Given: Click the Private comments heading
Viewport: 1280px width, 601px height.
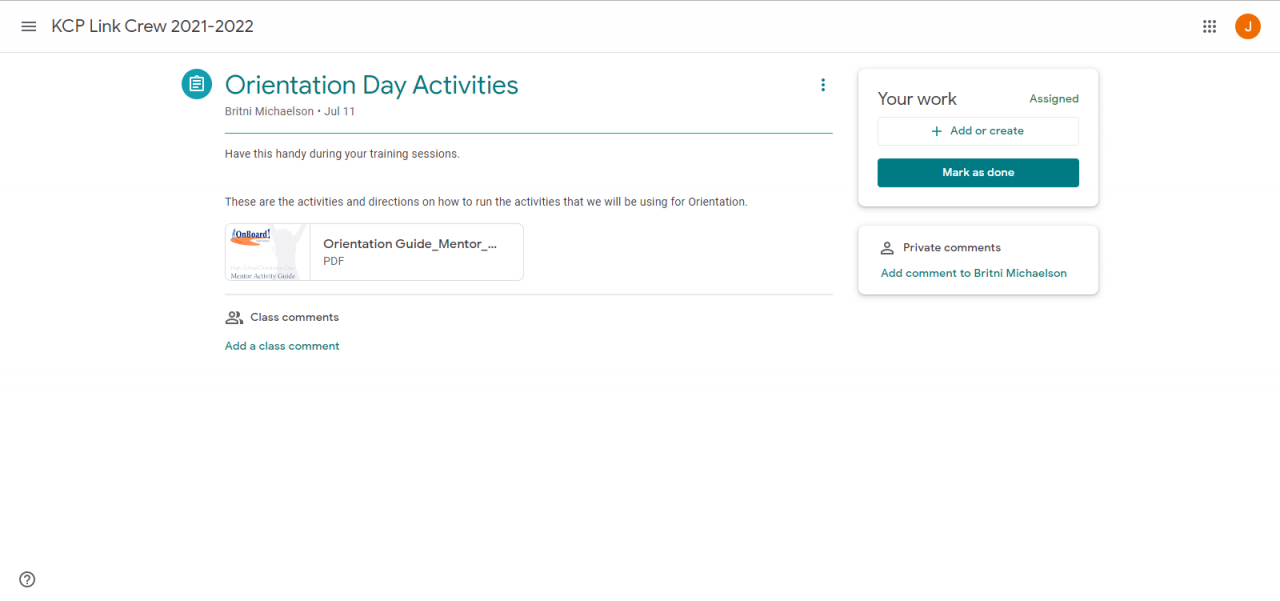Looking at the screenshot, I should [951, 248].
